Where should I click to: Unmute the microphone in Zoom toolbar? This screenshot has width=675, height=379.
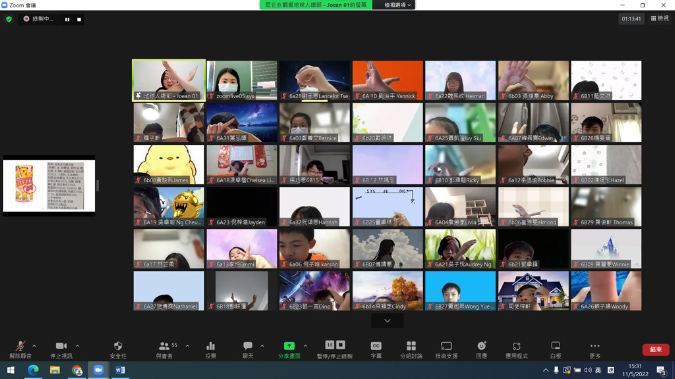pos(20,349)
